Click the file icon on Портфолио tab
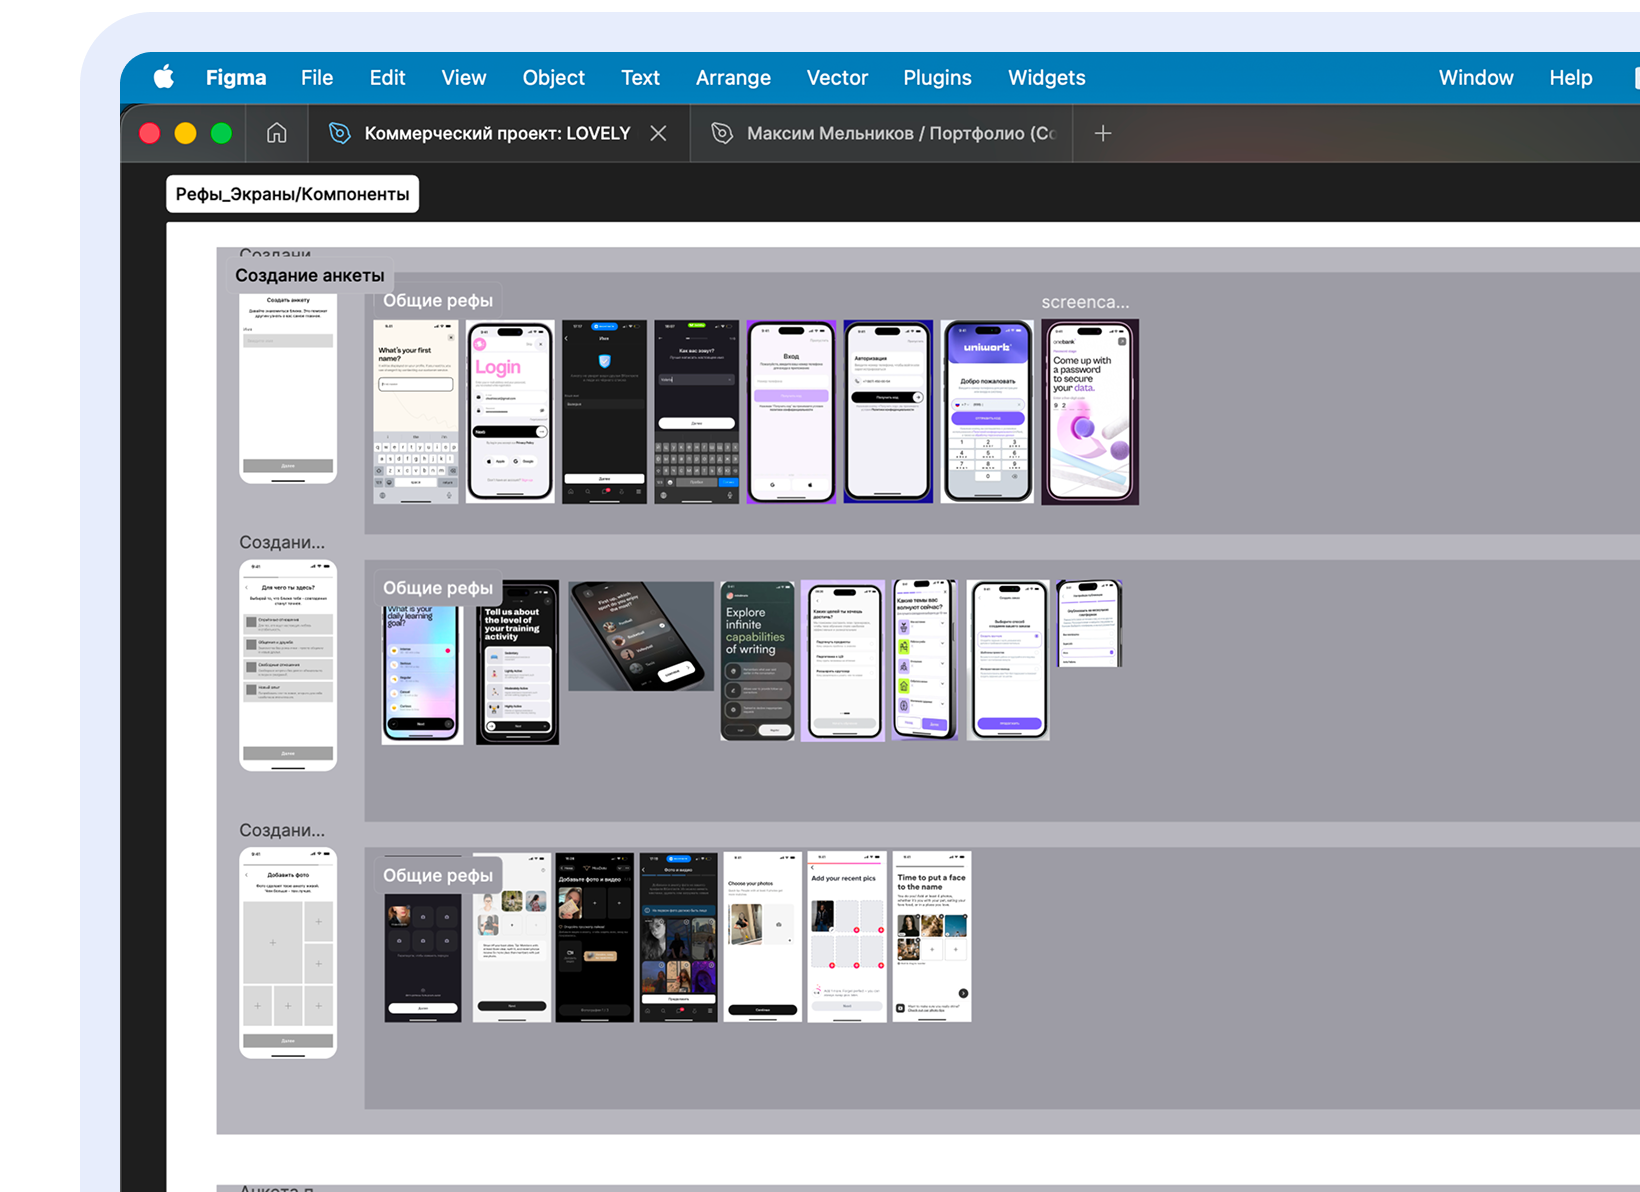Viewport: 1640px width, 1192px height. click(x=722, y=133)
